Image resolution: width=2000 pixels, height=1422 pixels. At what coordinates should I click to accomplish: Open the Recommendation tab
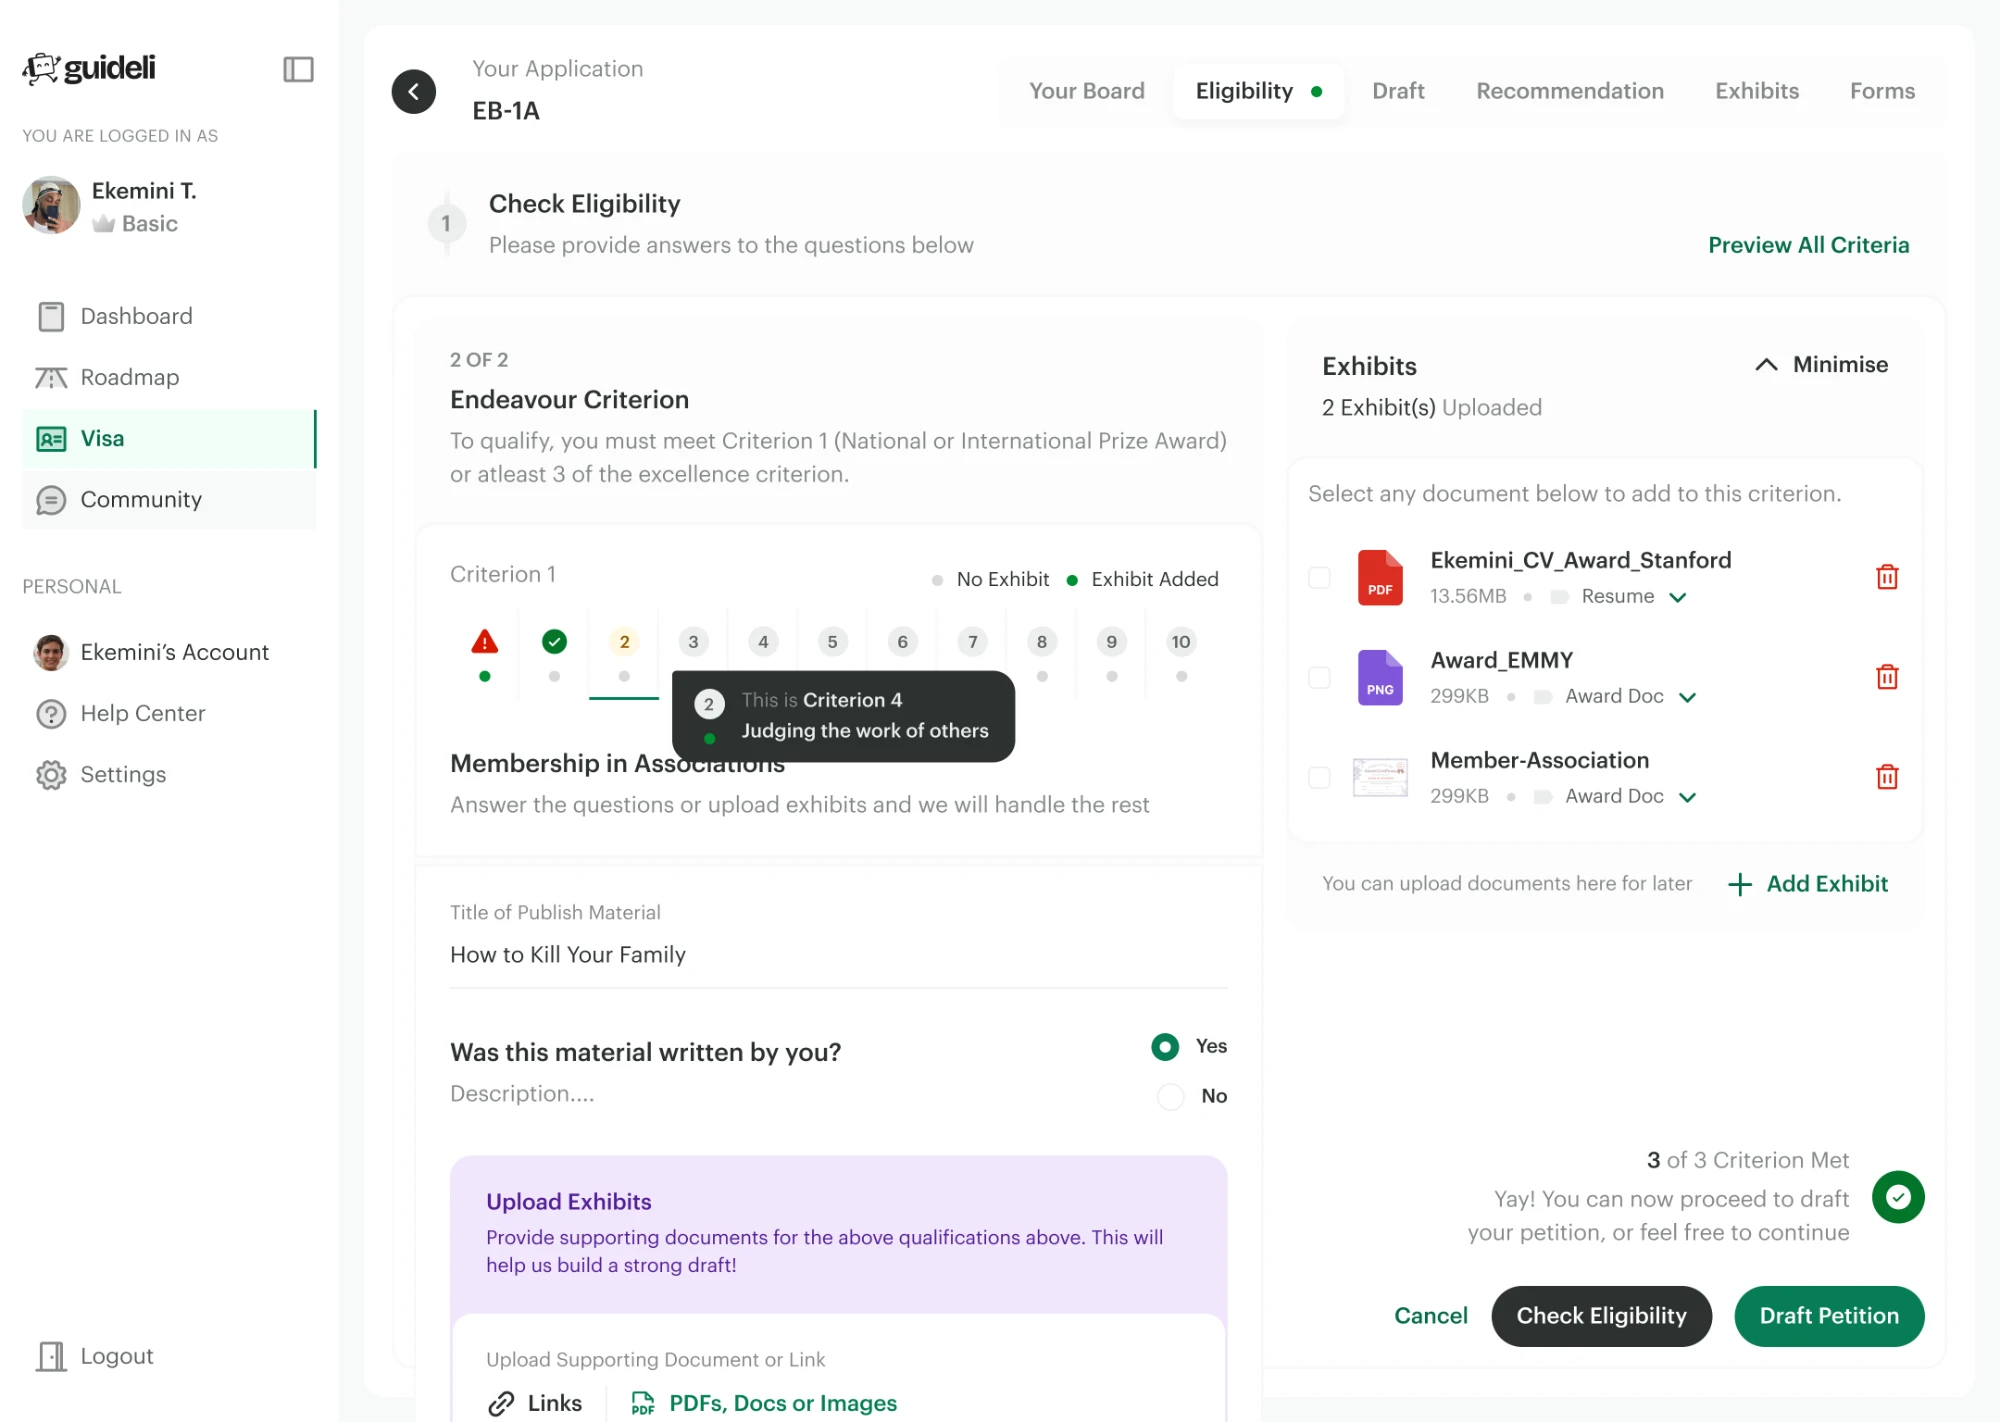pos(1570,91)
